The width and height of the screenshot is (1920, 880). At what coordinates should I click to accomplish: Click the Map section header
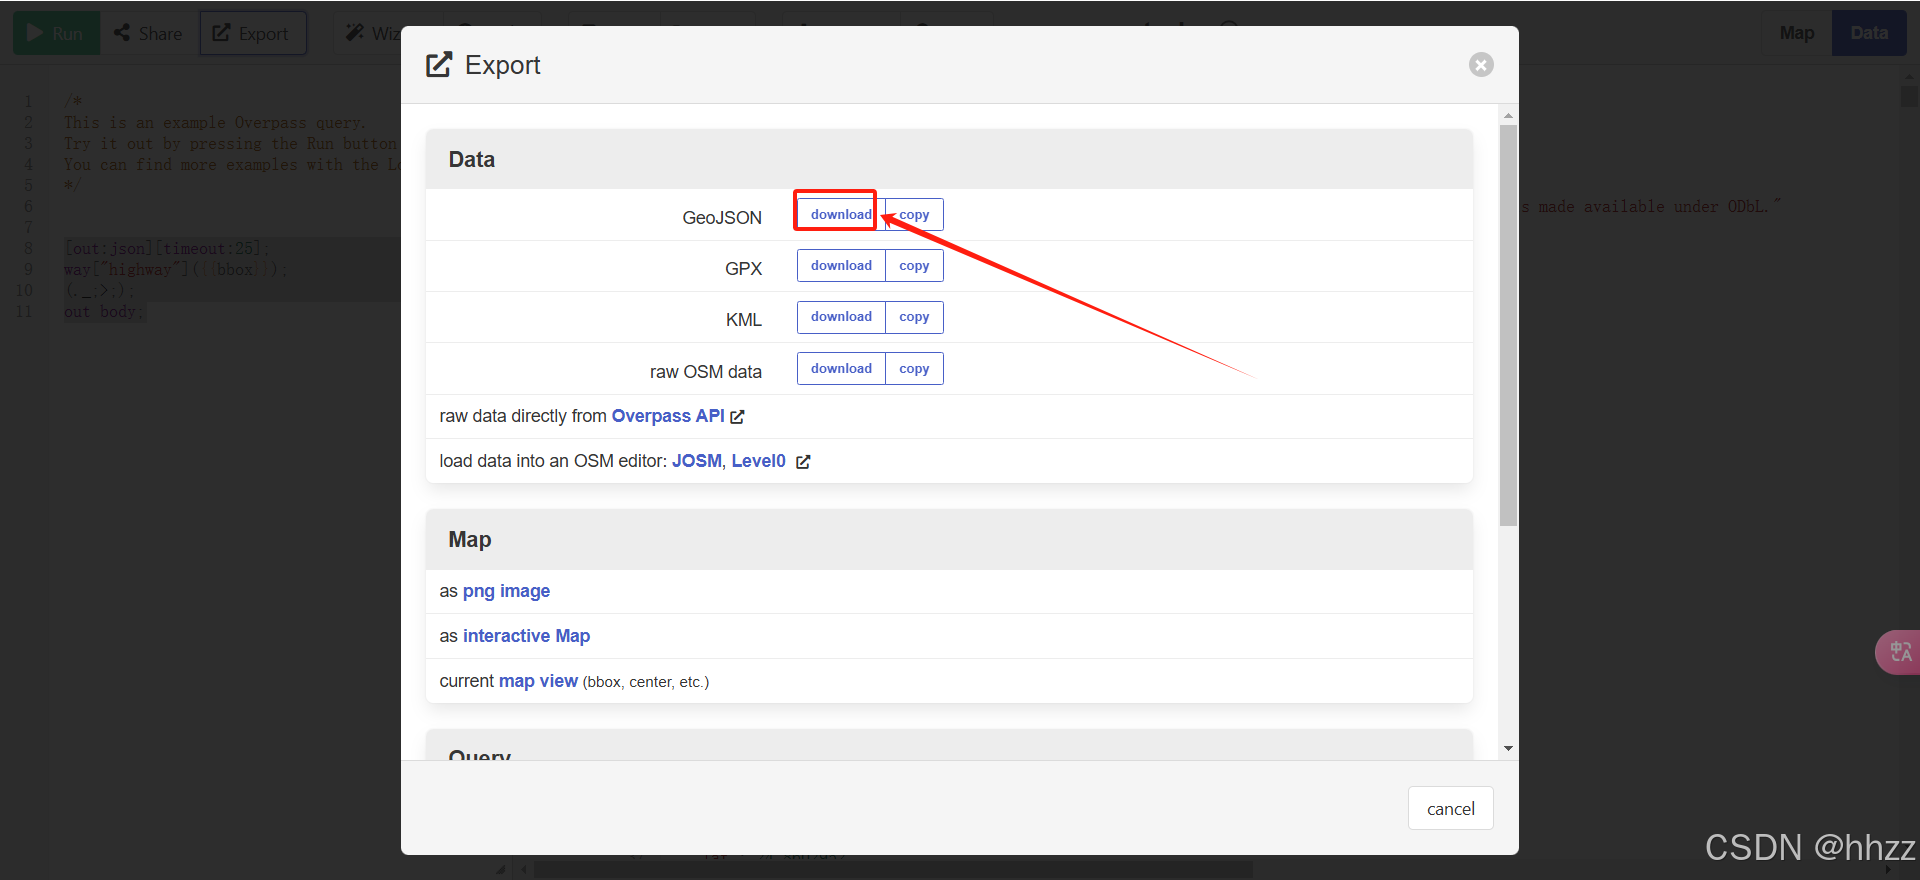click(949, 540)
